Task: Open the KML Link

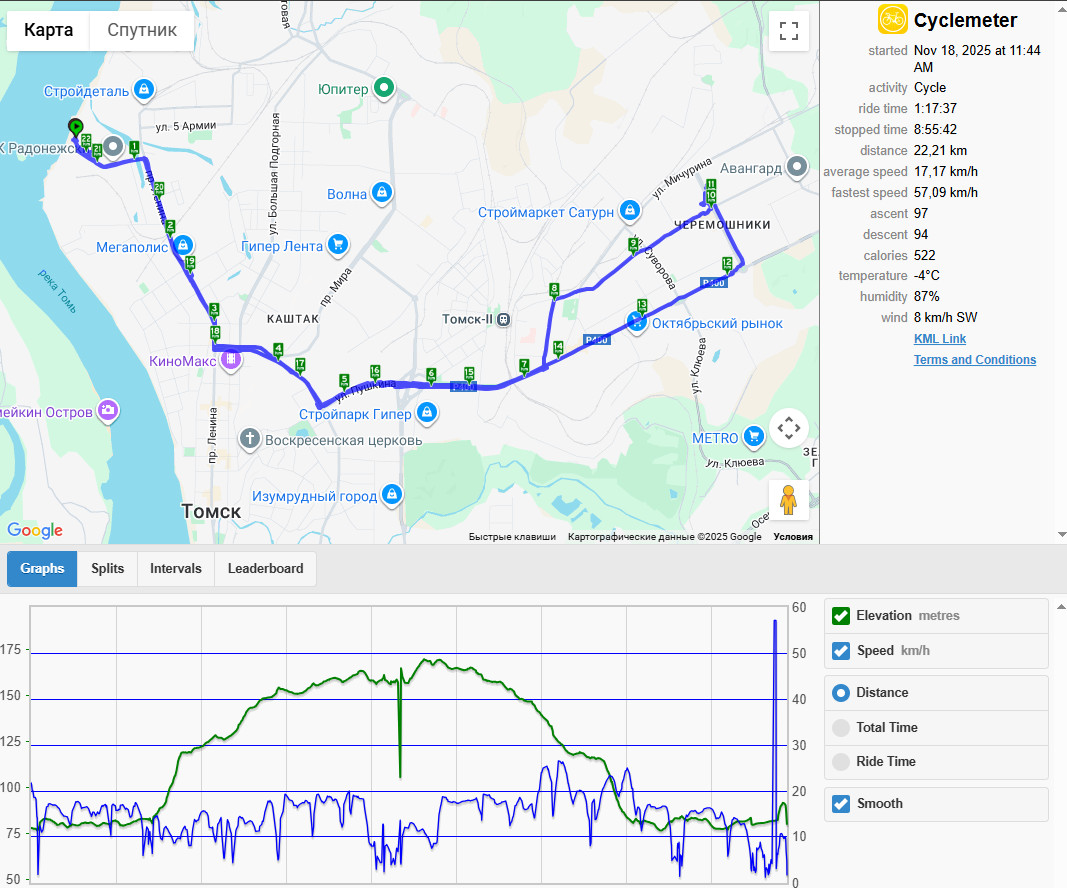Action: (940, 339)
